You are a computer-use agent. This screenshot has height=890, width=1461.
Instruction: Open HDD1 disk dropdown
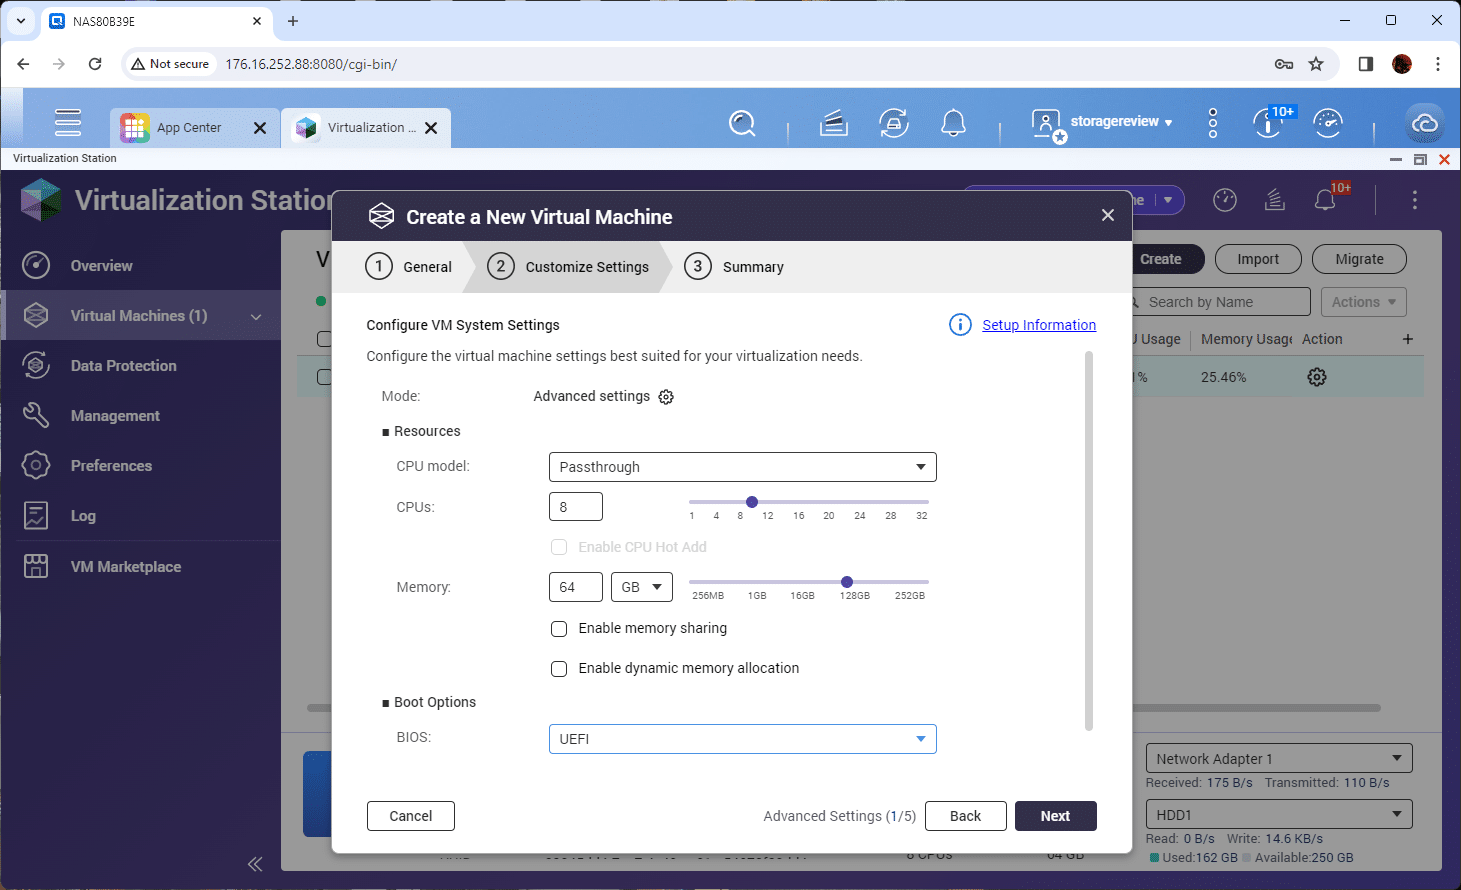(x=1279, y=814)
